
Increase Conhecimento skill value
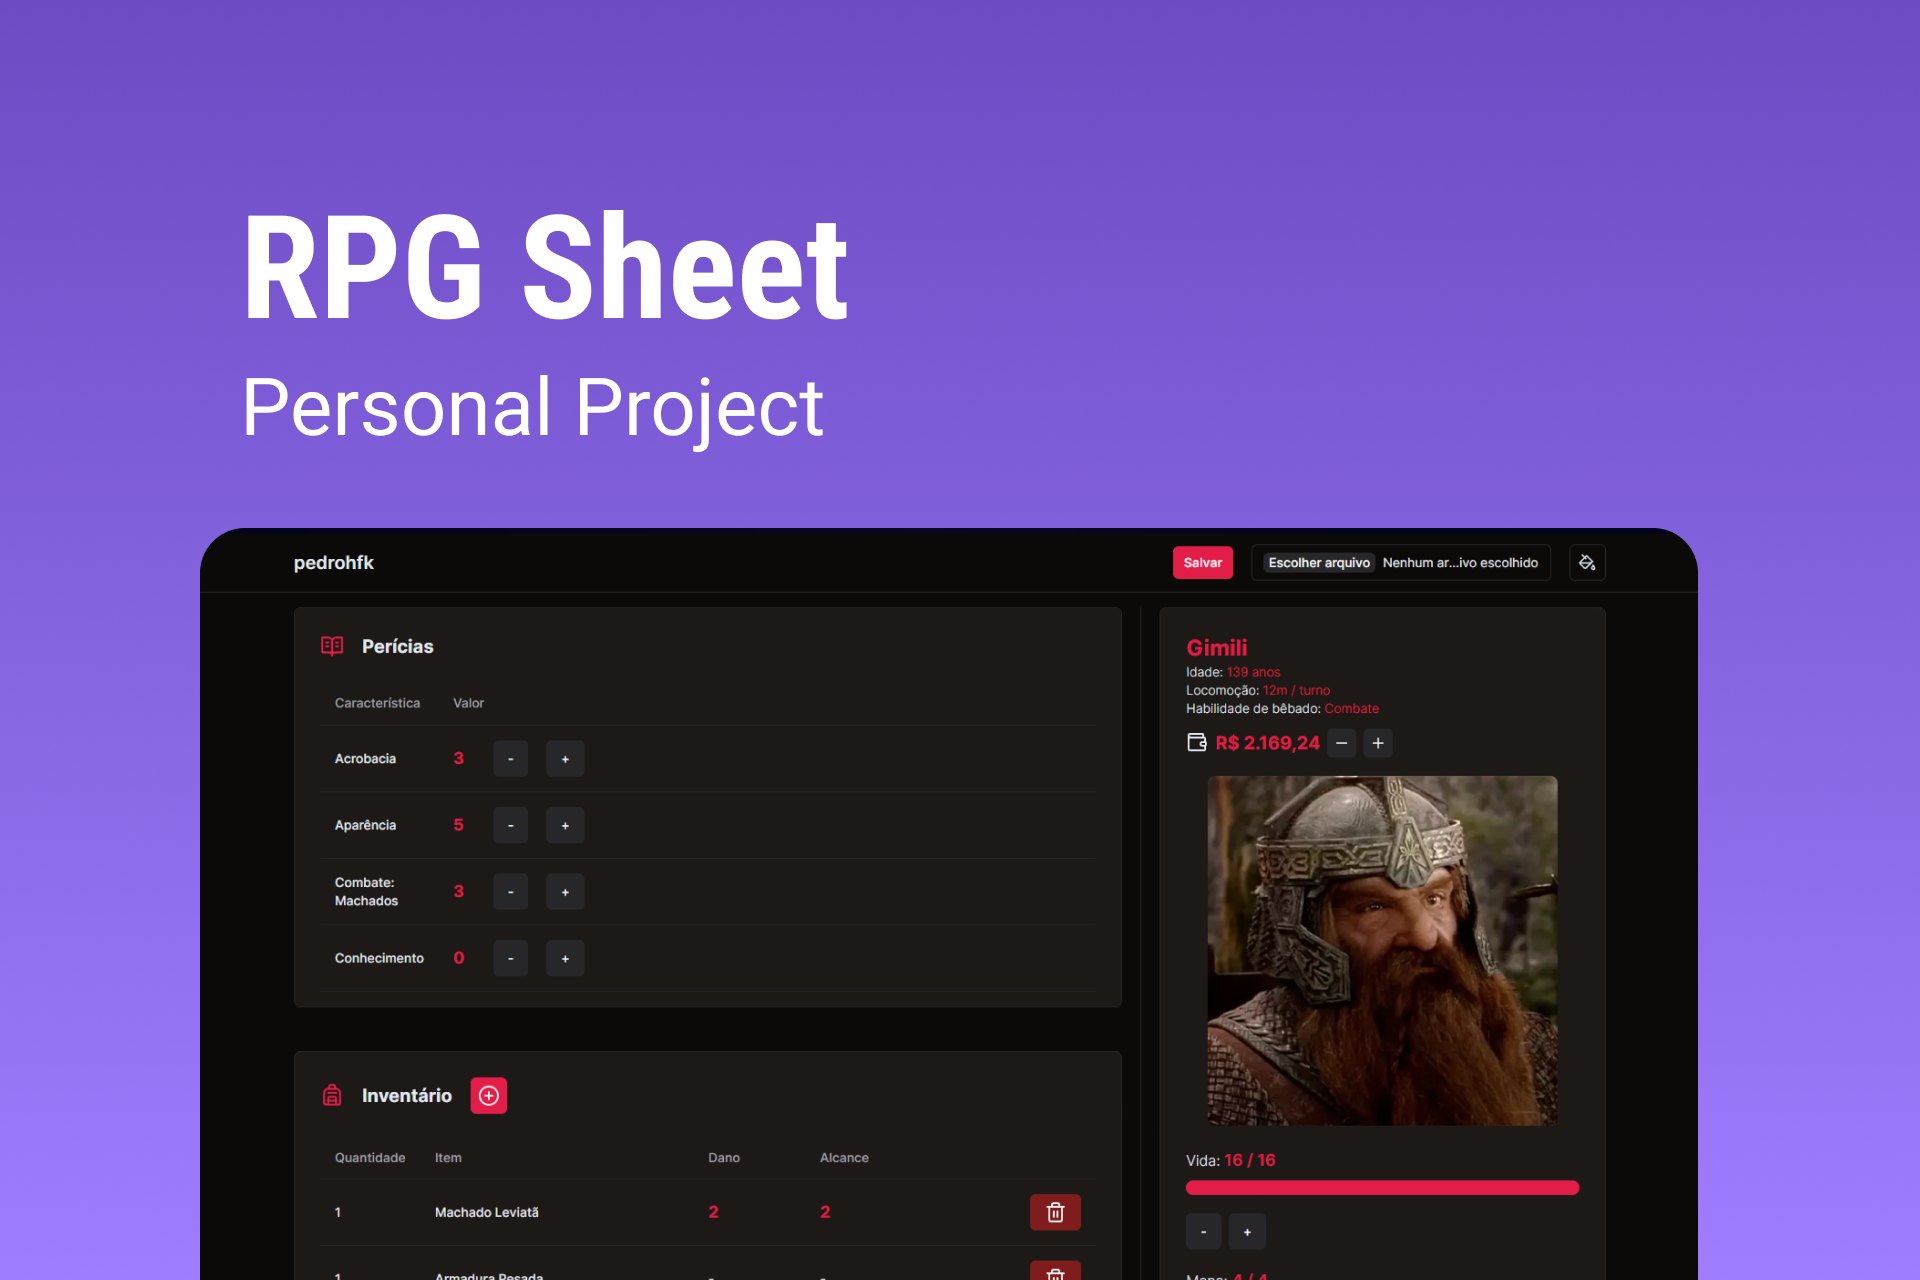pyautogui.click(x=565, y=959)
